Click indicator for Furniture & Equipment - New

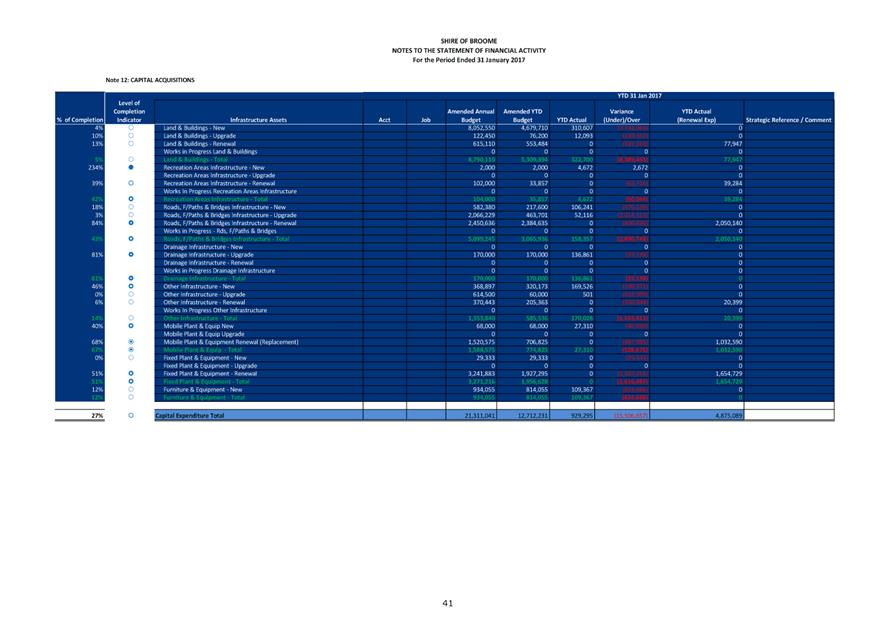pyautogui.click(x=130, y=388)
